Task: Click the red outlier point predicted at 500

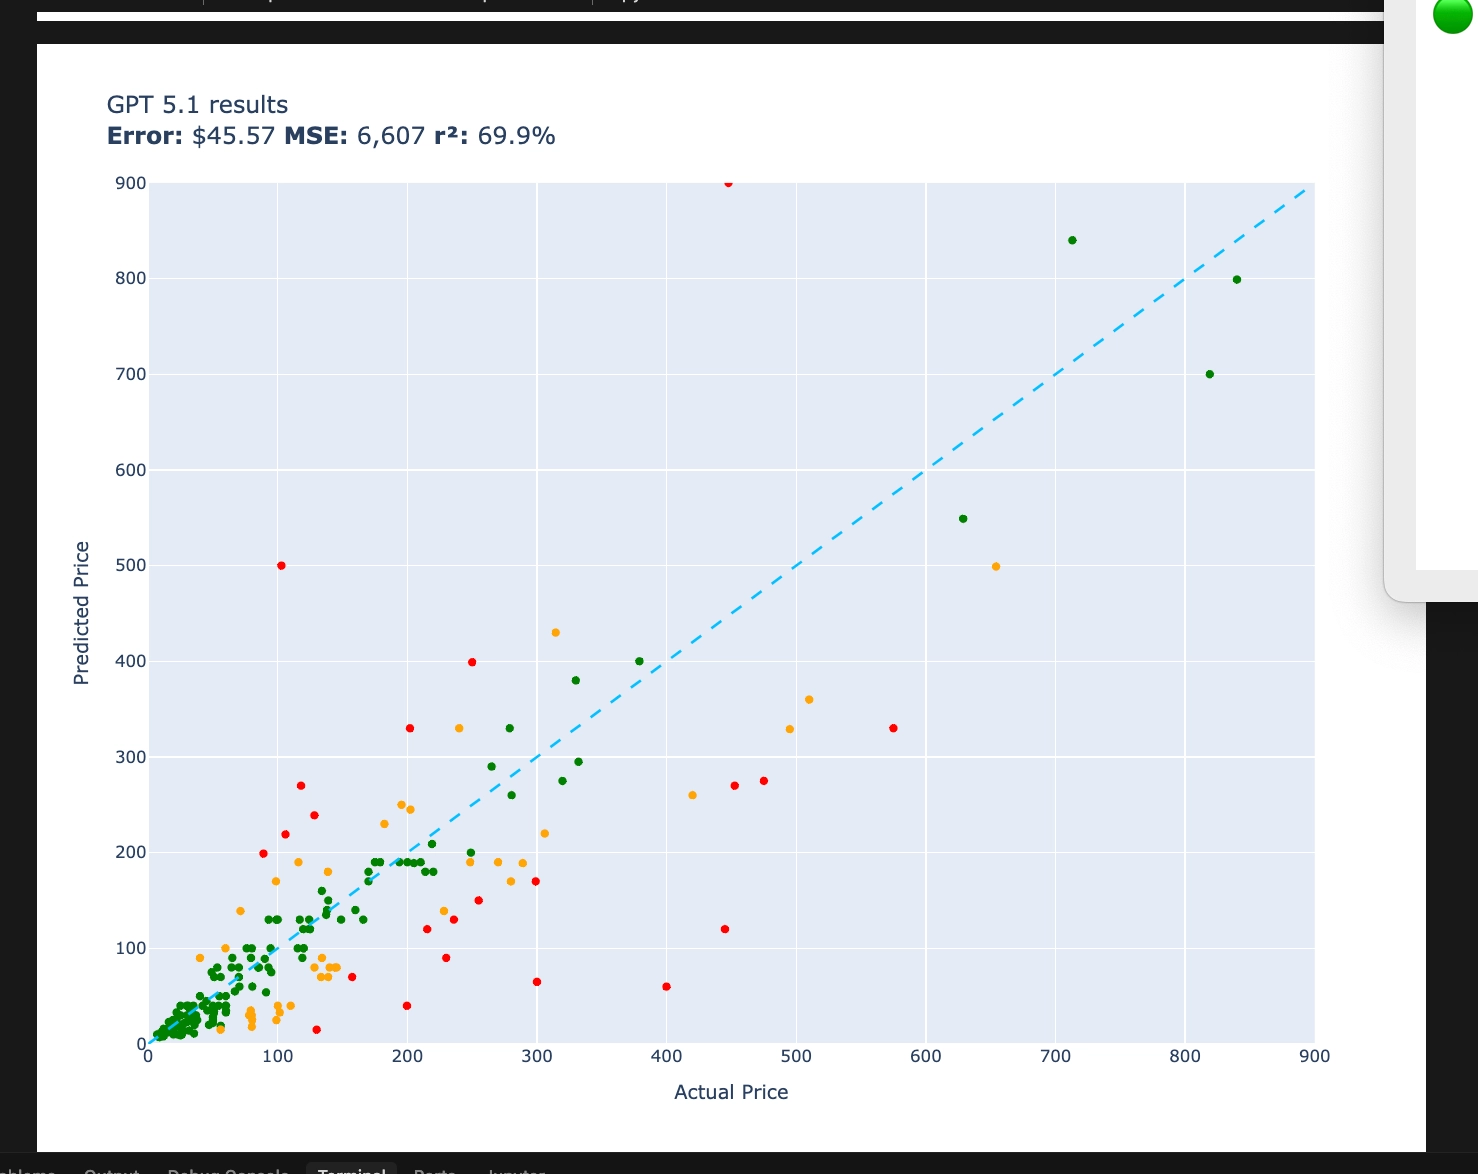Action: coord(281,566)
